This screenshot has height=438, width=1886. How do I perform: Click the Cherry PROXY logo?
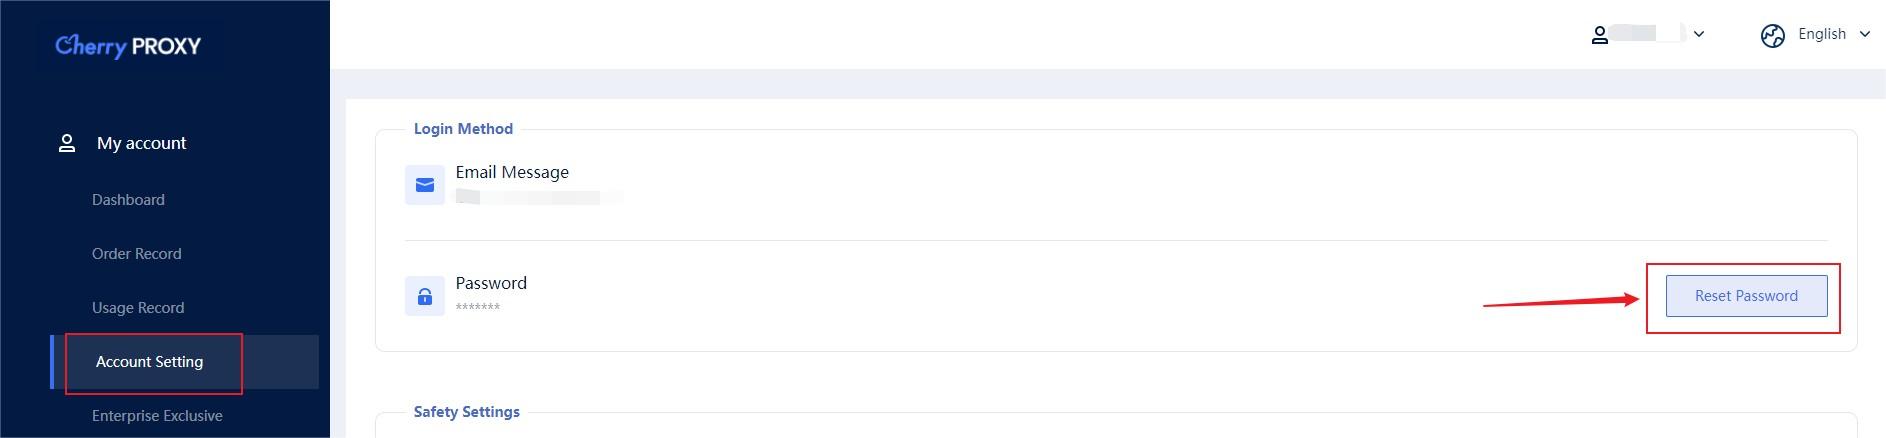(x=128, y=46)
